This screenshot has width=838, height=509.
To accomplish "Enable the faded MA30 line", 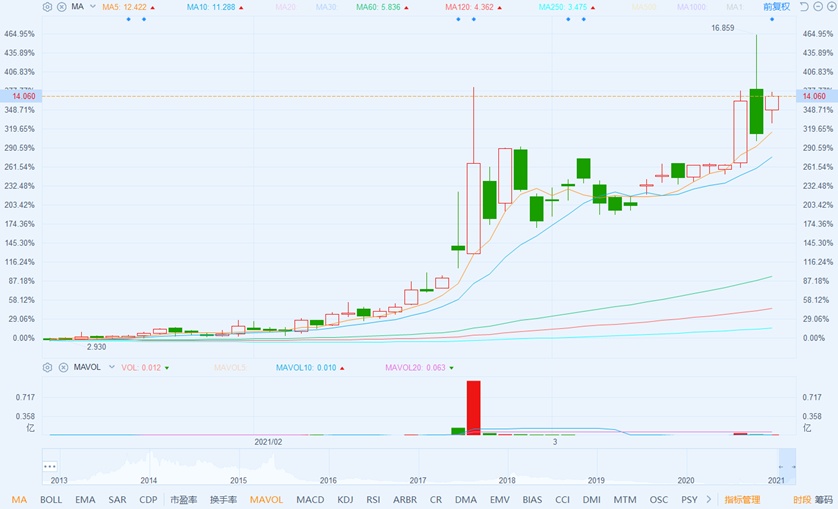I will [x=325, y=7].
